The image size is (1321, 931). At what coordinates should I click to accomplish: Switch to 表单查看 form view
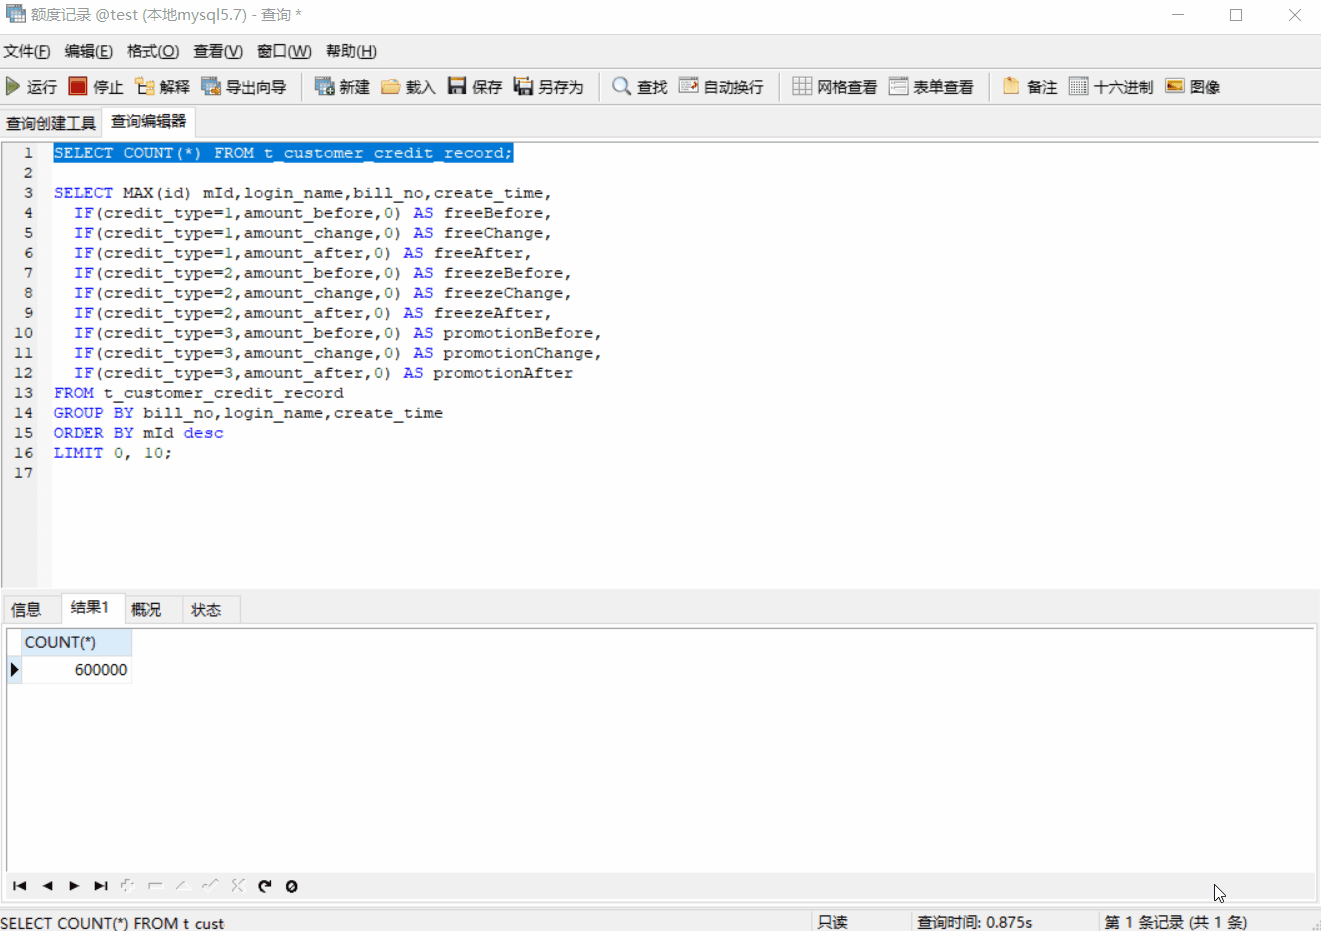pyautogui.click(x=931, y=87)
